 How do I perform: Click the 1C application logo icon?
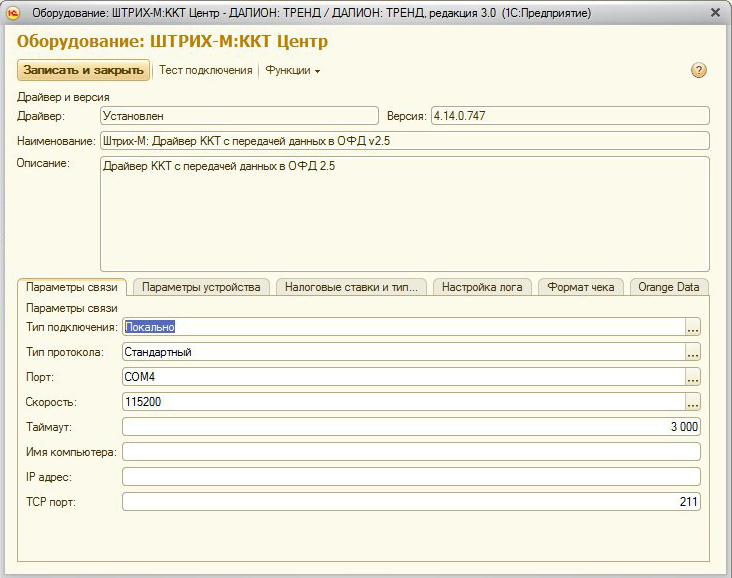point(14,13)
